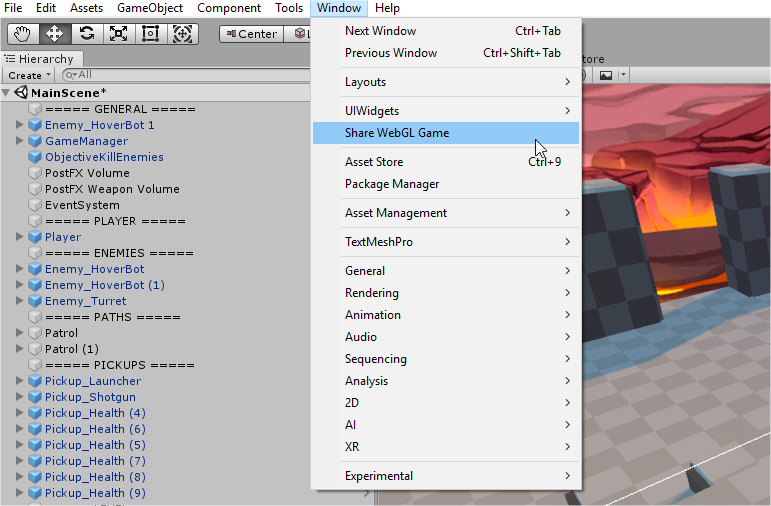The width and height of the screenshot is (771, 506).
Task: Click the Player prefab cube icon
Action: click(x=35, y=237)
